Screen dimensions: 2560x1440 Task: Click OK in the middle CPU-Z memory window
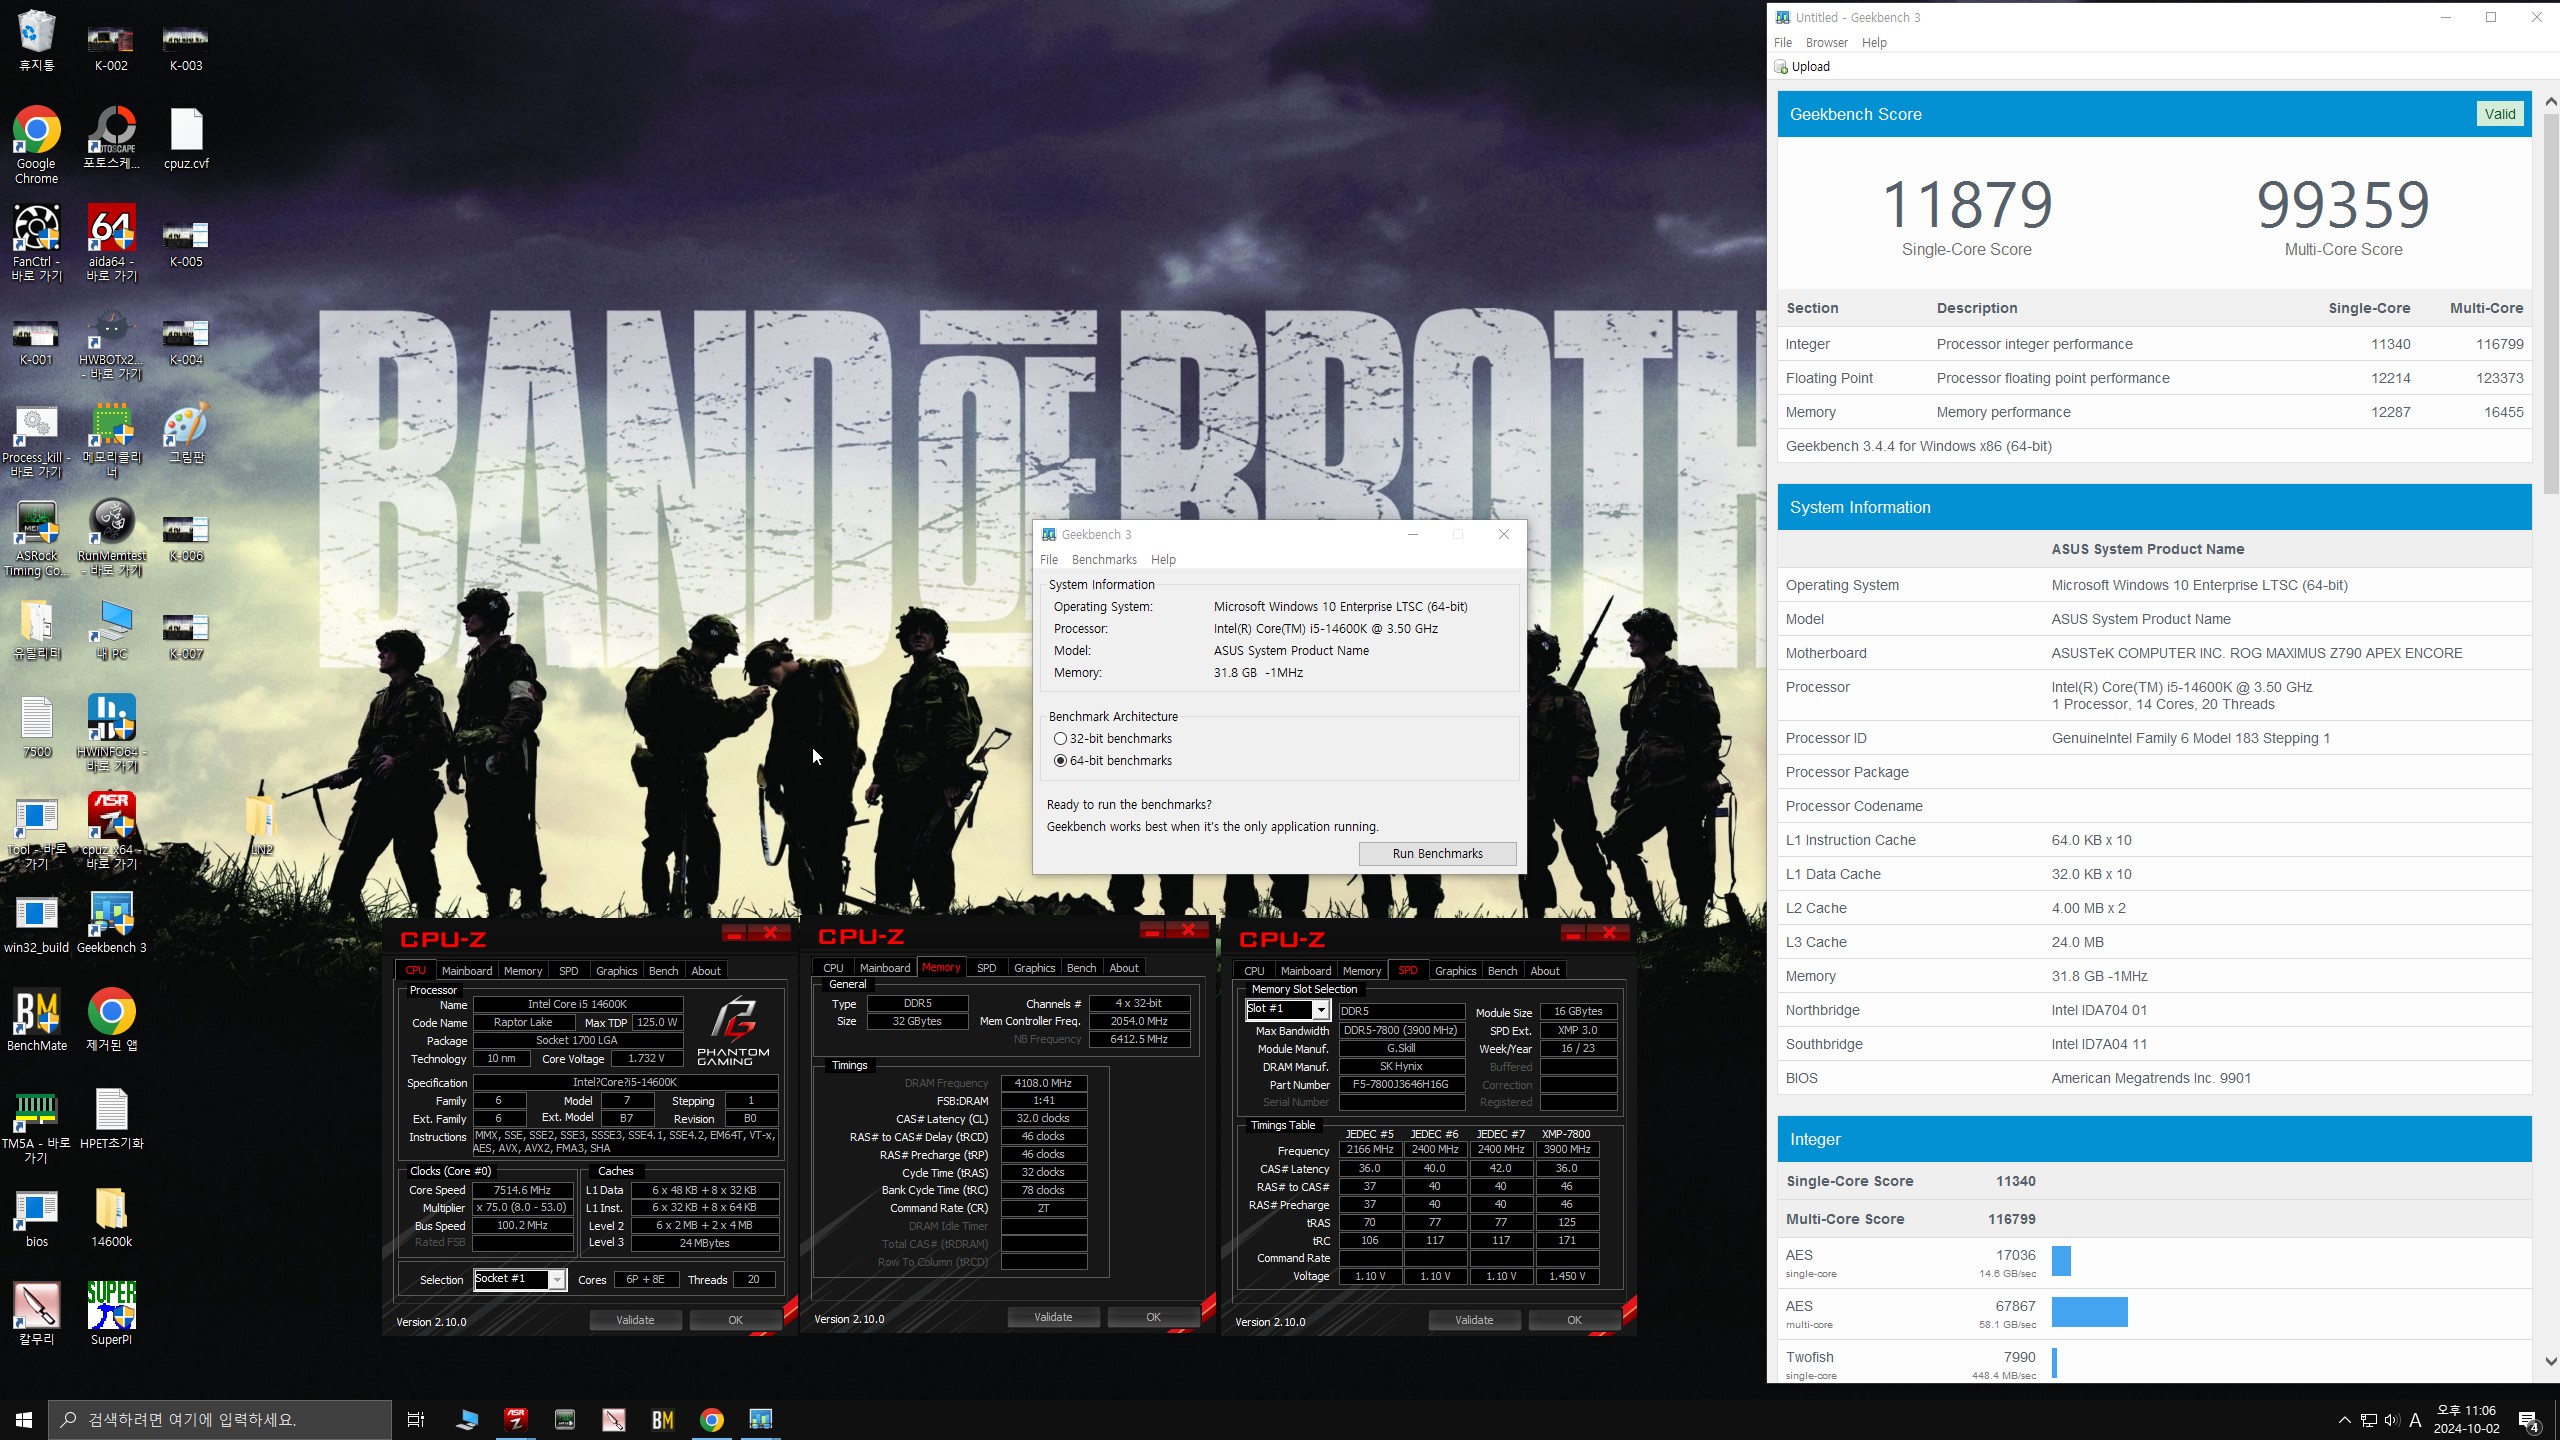(1153, 1317)
